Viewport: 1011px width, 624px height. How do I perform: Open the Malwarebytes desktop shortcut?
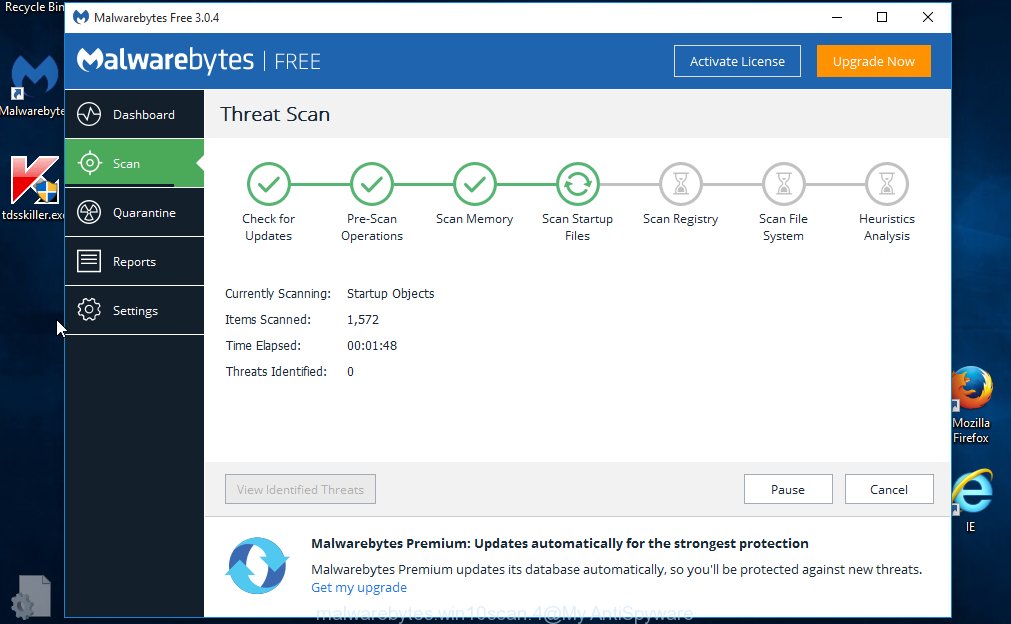point(33,86)
